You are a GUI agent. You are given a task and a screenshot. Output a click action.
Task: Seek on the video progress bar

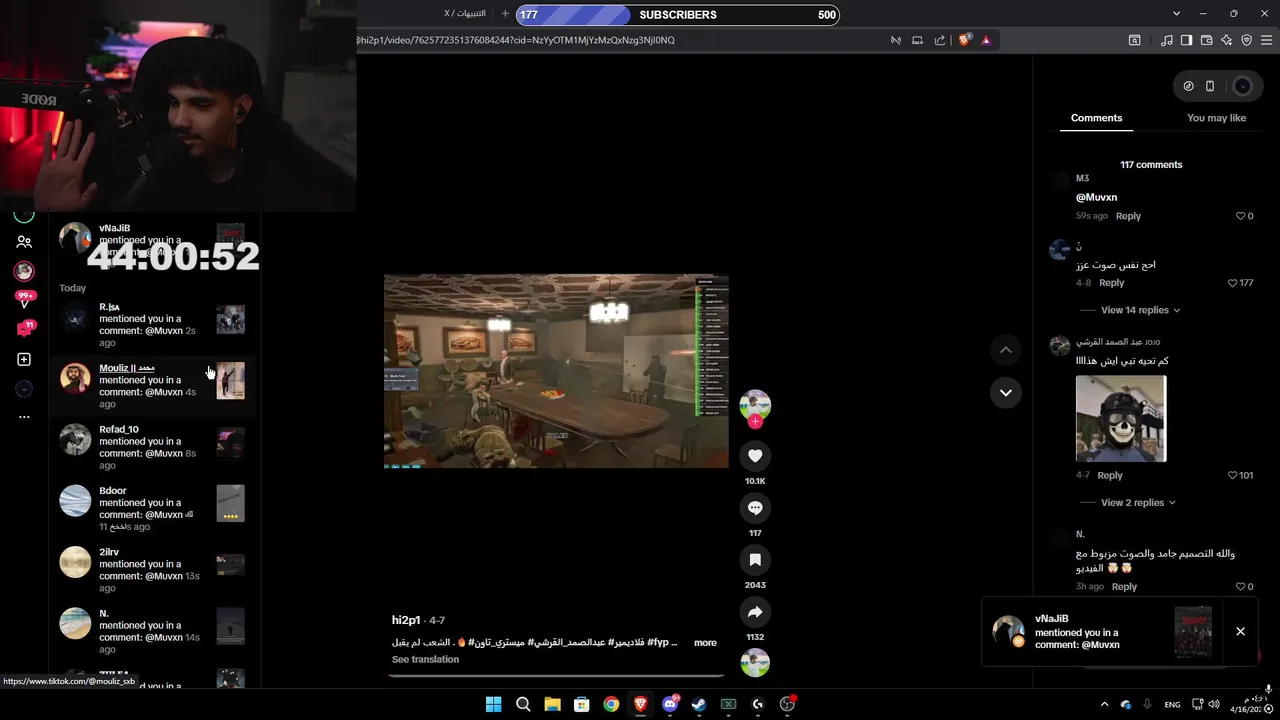pyautogui.click(x=556, y=675)
